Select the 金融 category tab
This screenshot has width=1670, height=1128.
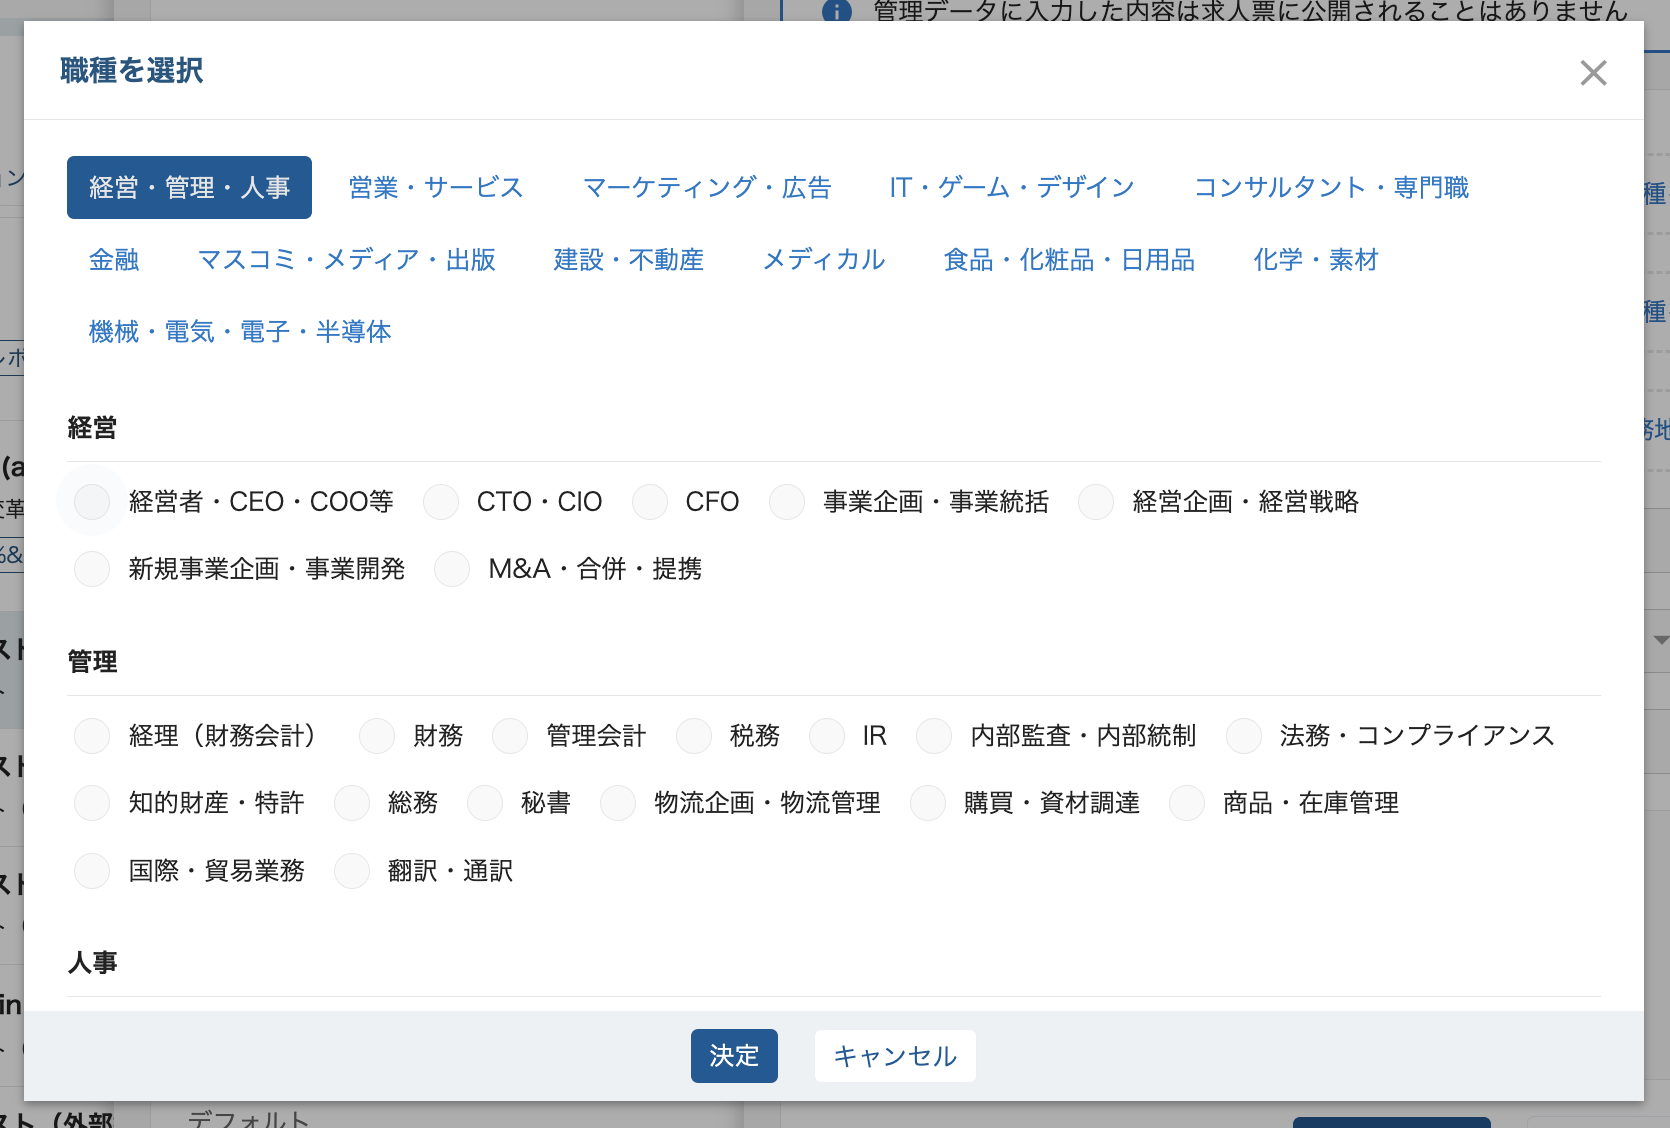114,260
